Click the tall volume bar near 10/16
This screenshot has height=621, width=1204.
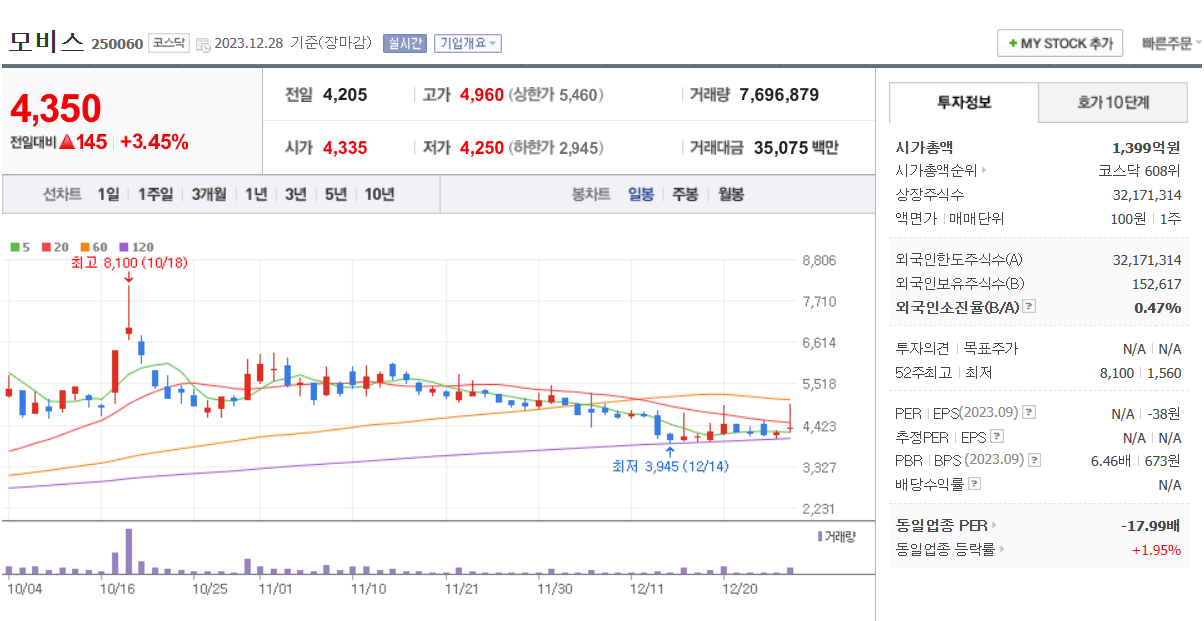tap(128, 551)
